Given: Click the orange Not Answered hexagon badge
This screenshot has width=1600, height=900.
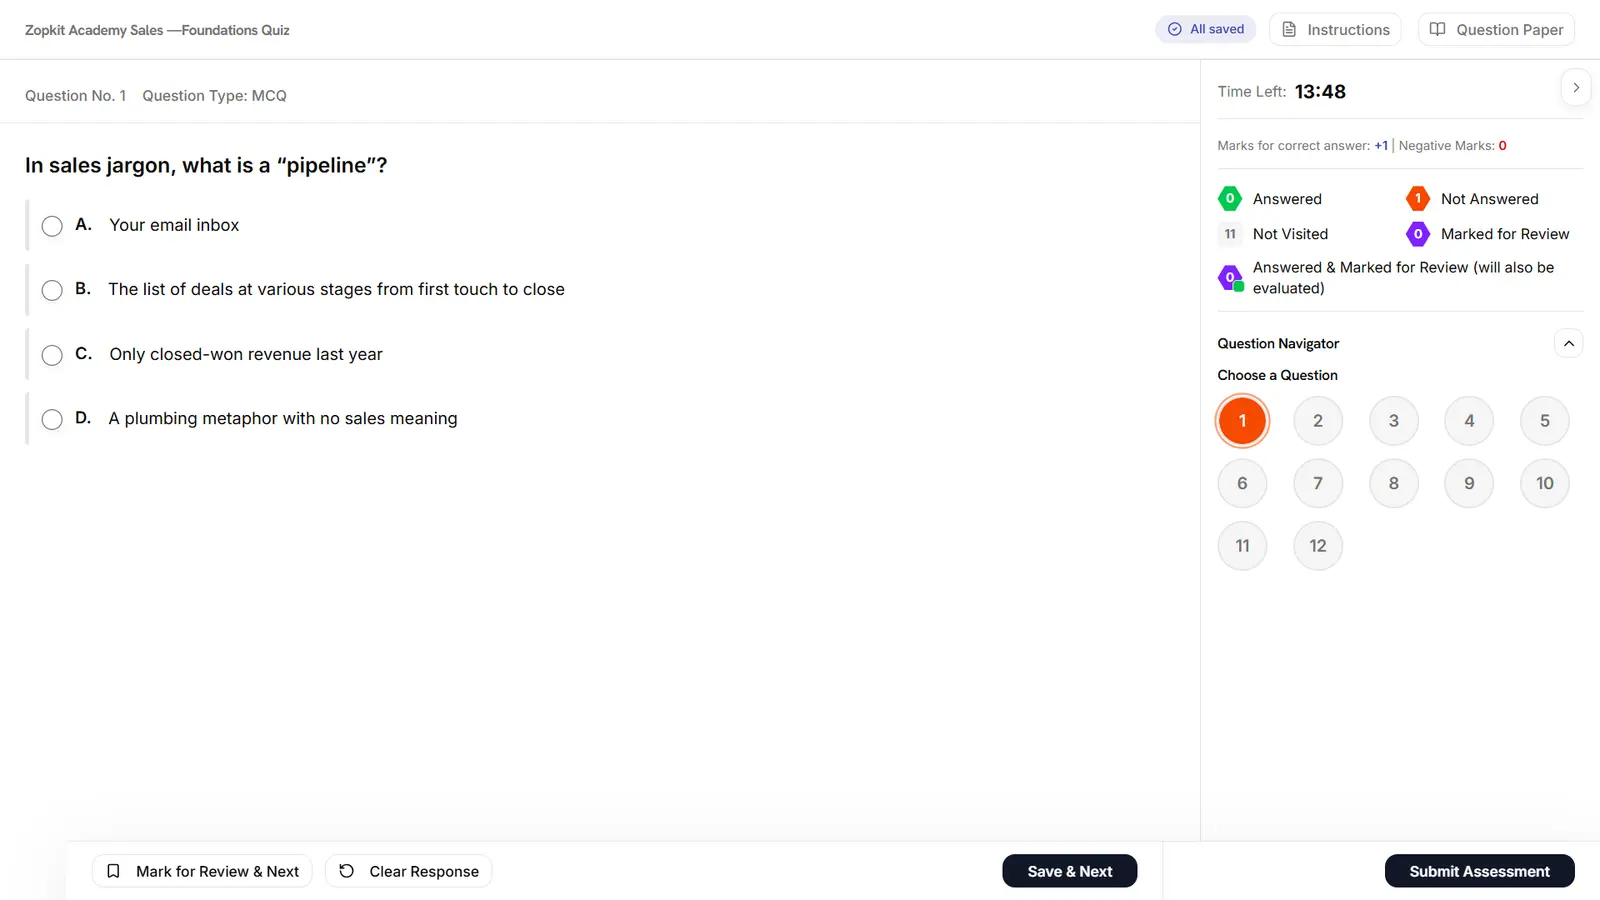Looking at the screenshot, I should 1417,198.
